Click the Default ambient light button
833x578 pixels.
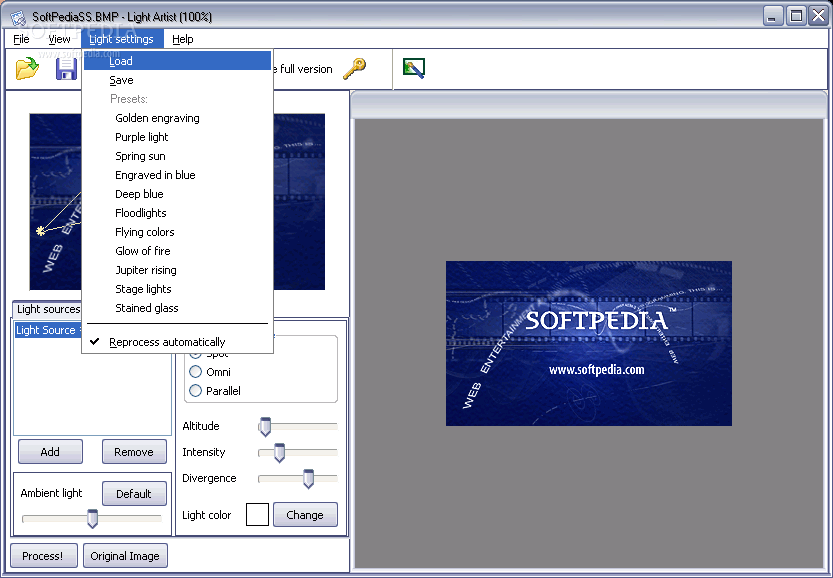coord(134,494)
